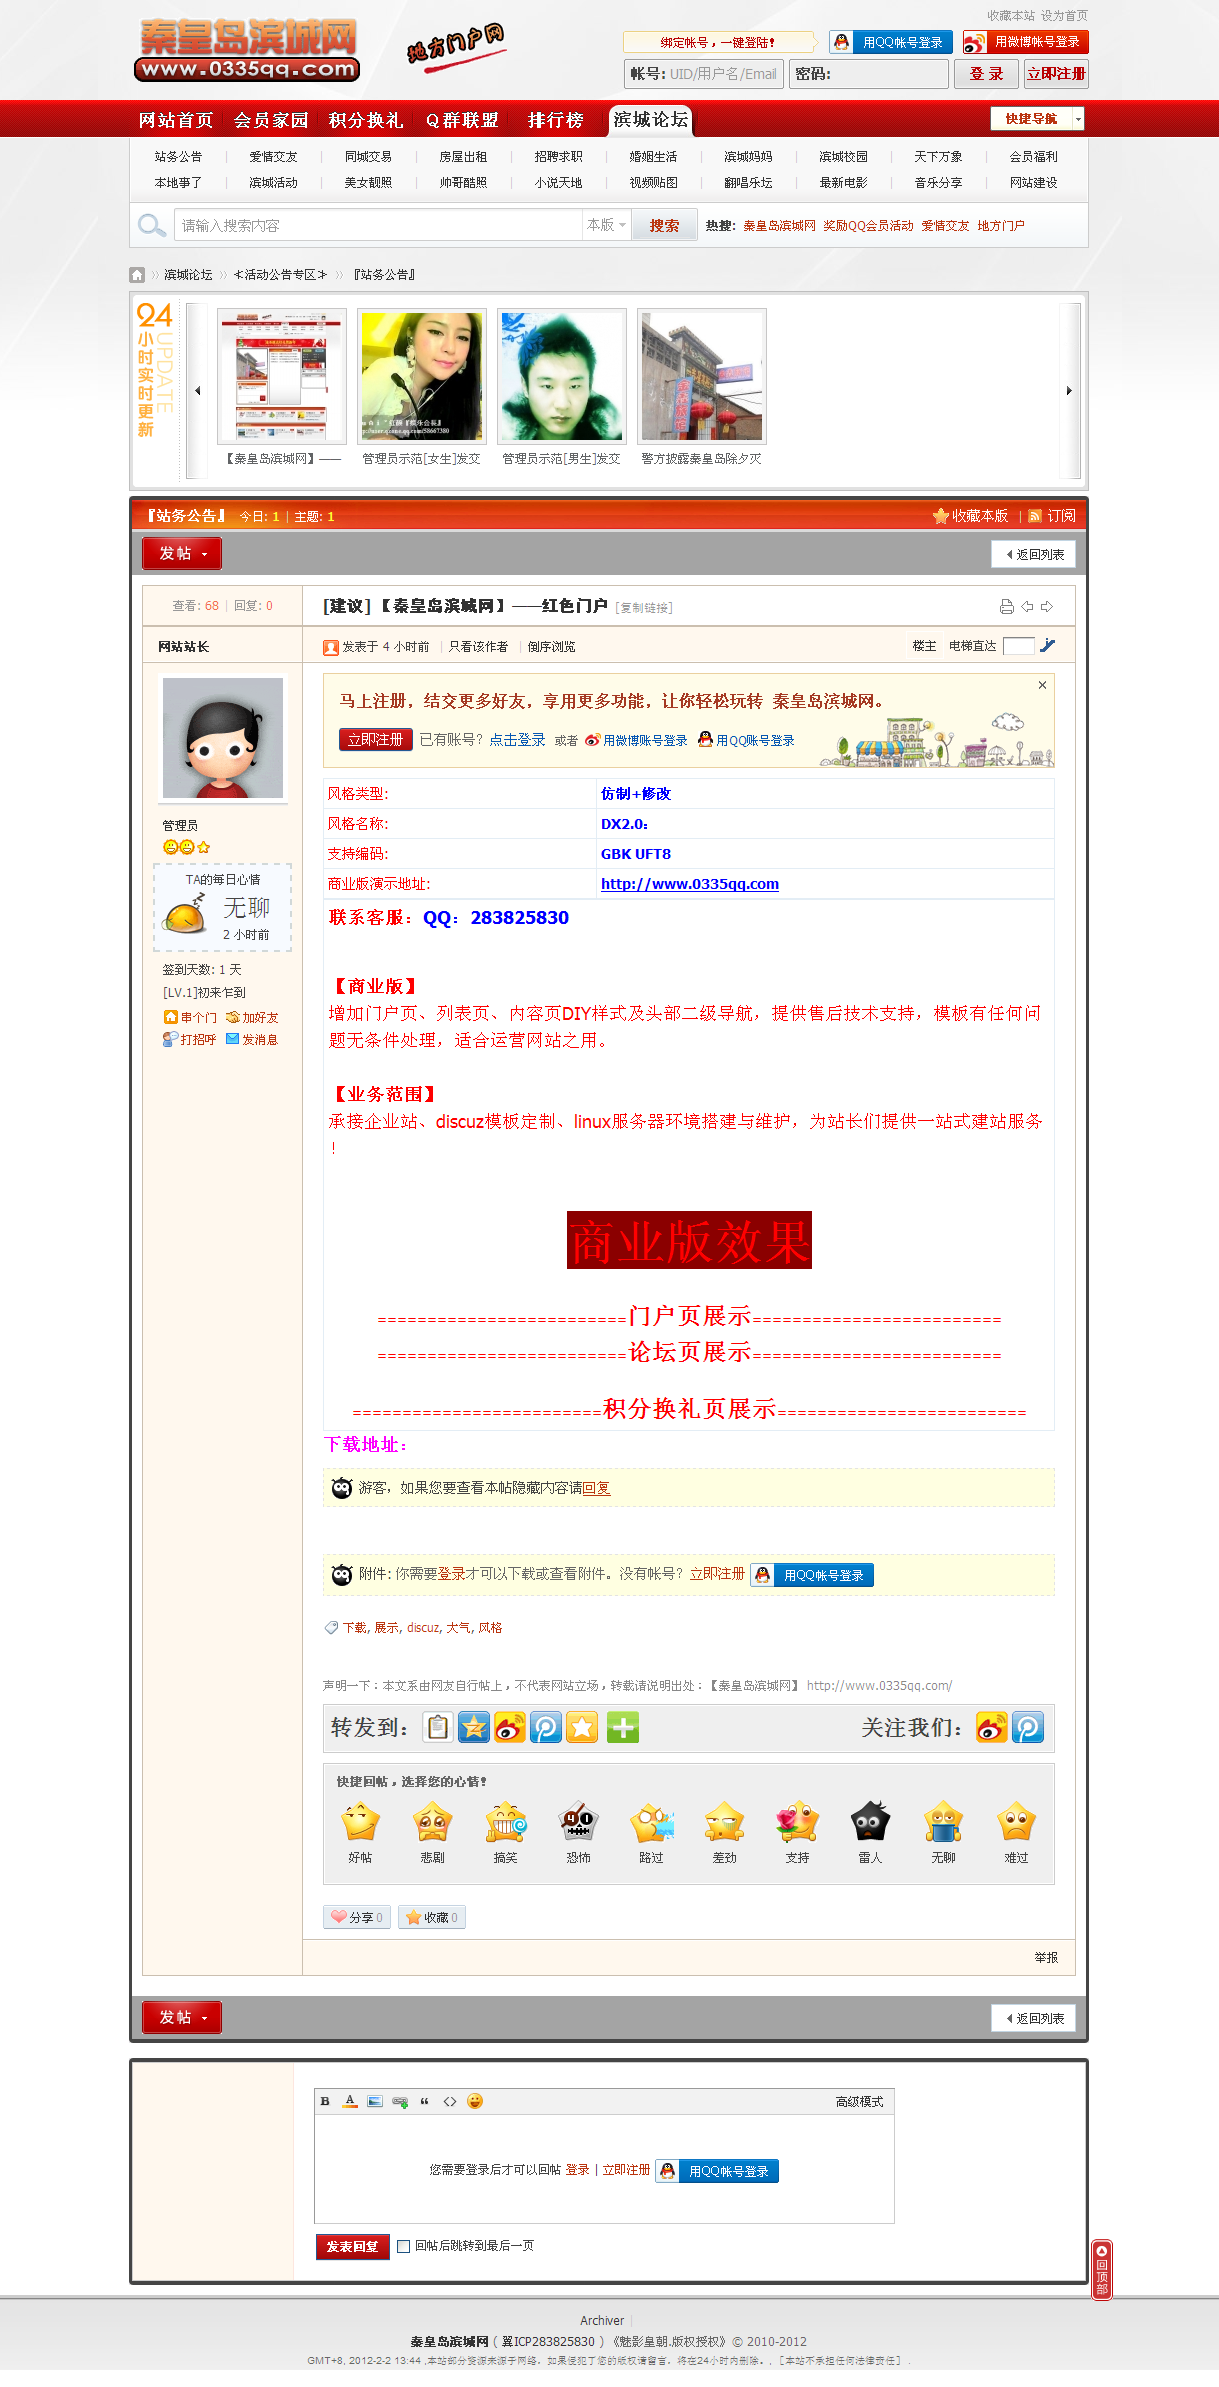This screenshot has height=2387, width=1219.
Task: Click the 分享 share post button
Action: 357,1917
